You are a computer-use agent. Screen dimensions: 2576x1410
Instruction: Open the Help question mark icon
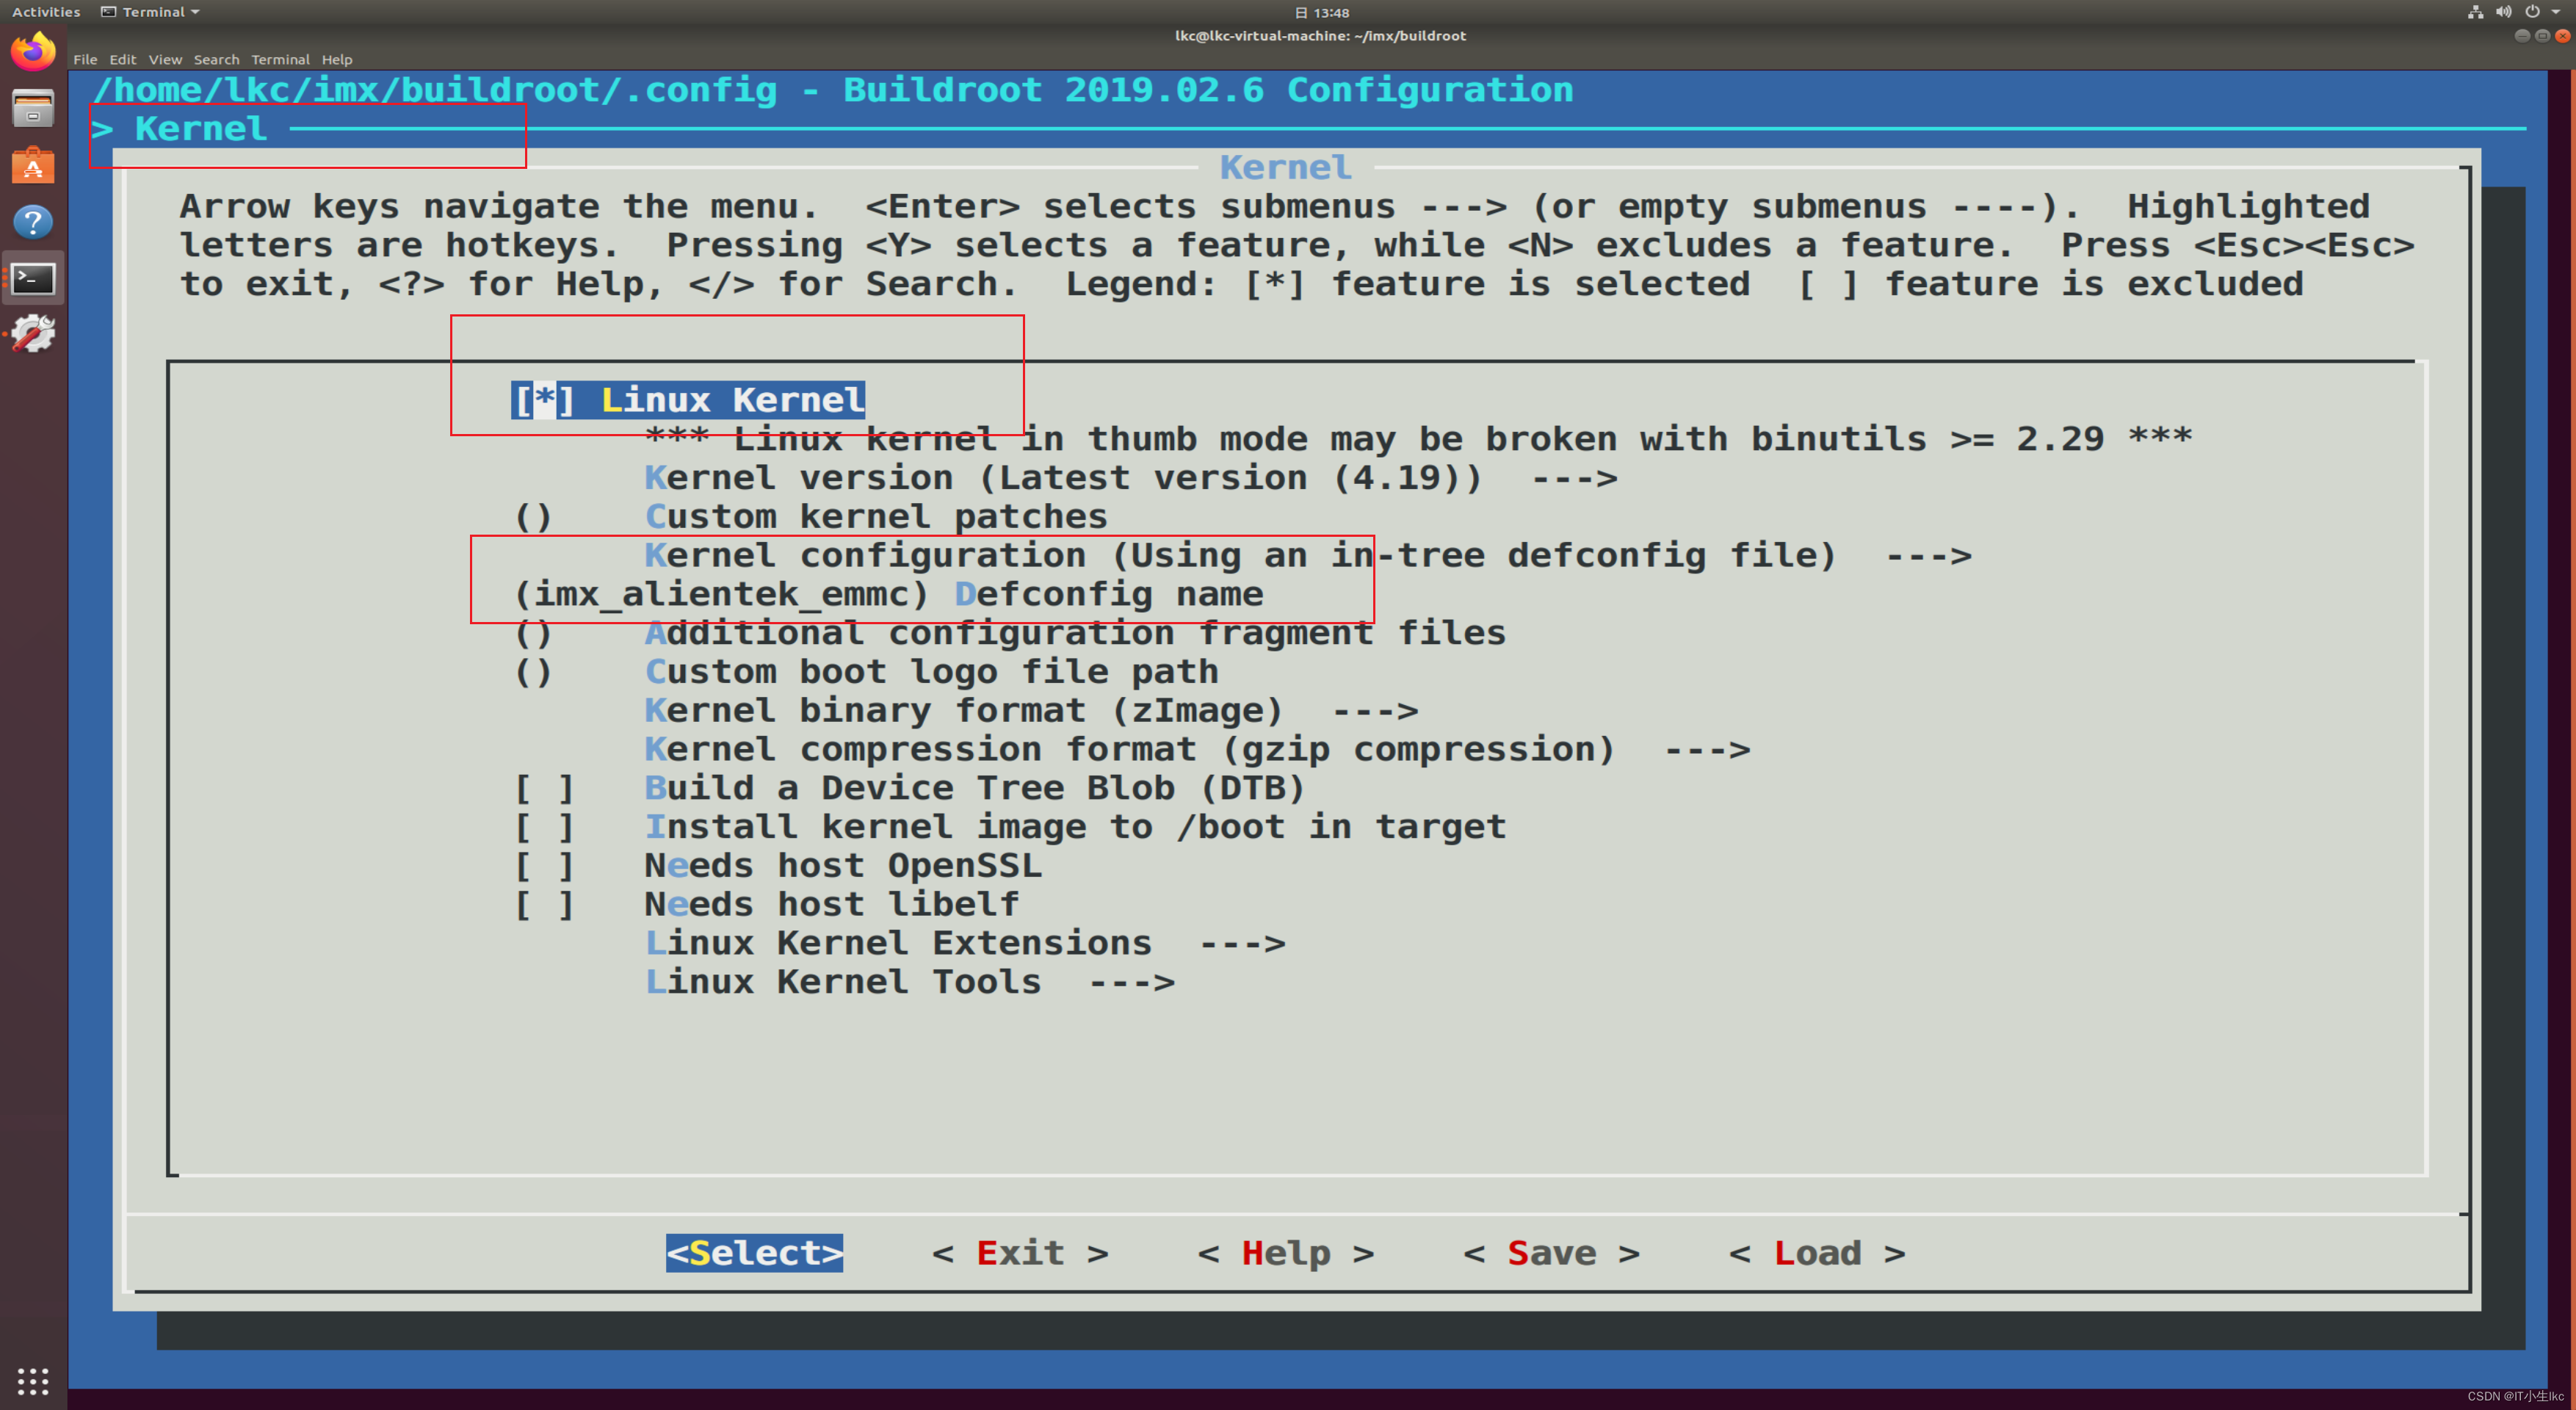[33, 222]
